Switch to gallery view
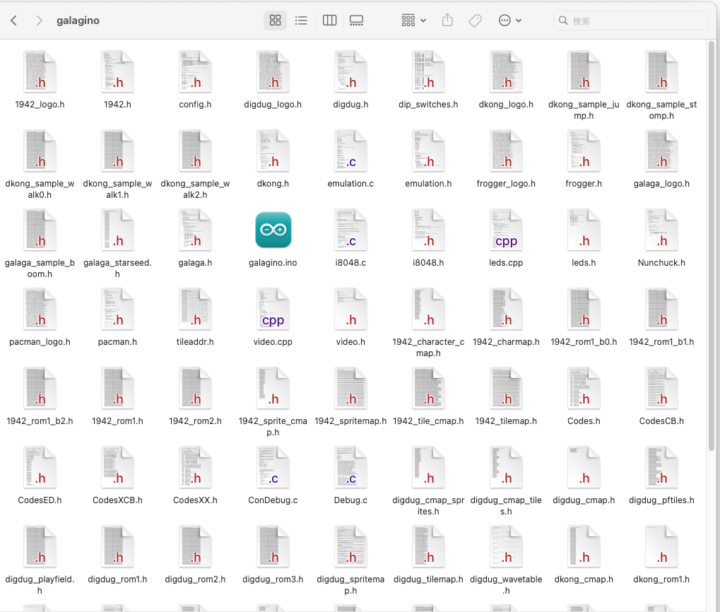720x612 pixels. click(357, 20)
